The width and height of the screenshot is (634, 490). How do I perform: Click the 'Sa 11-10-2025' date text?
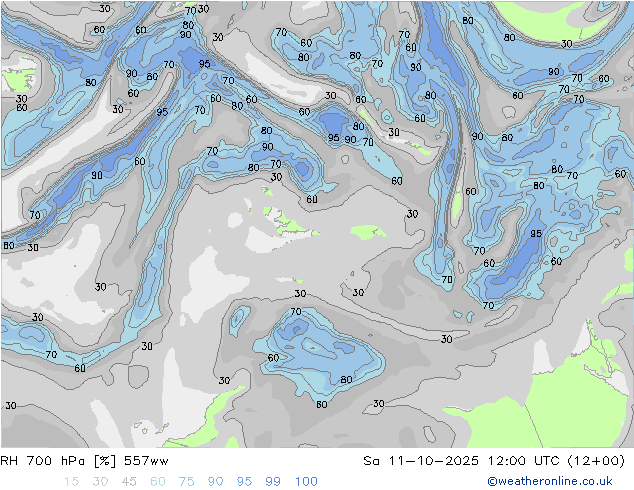point(421,460)
